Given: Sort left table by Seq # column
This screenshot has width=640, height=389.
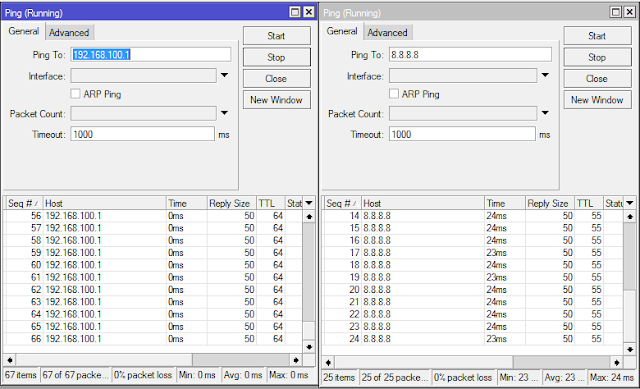Looking at the screenshot, I should [x=23, y=203].
